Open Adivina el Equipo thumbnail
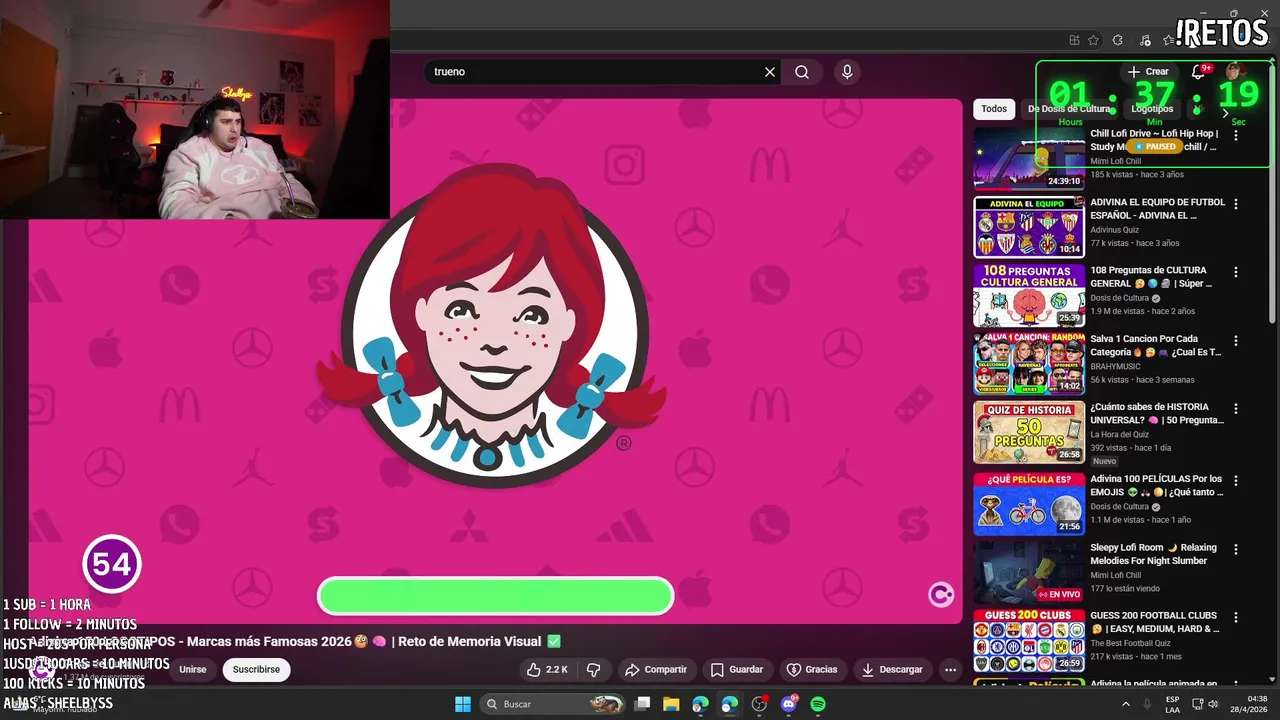The width and height of the screenshot is (1280, 720). tap(1029, 227)
